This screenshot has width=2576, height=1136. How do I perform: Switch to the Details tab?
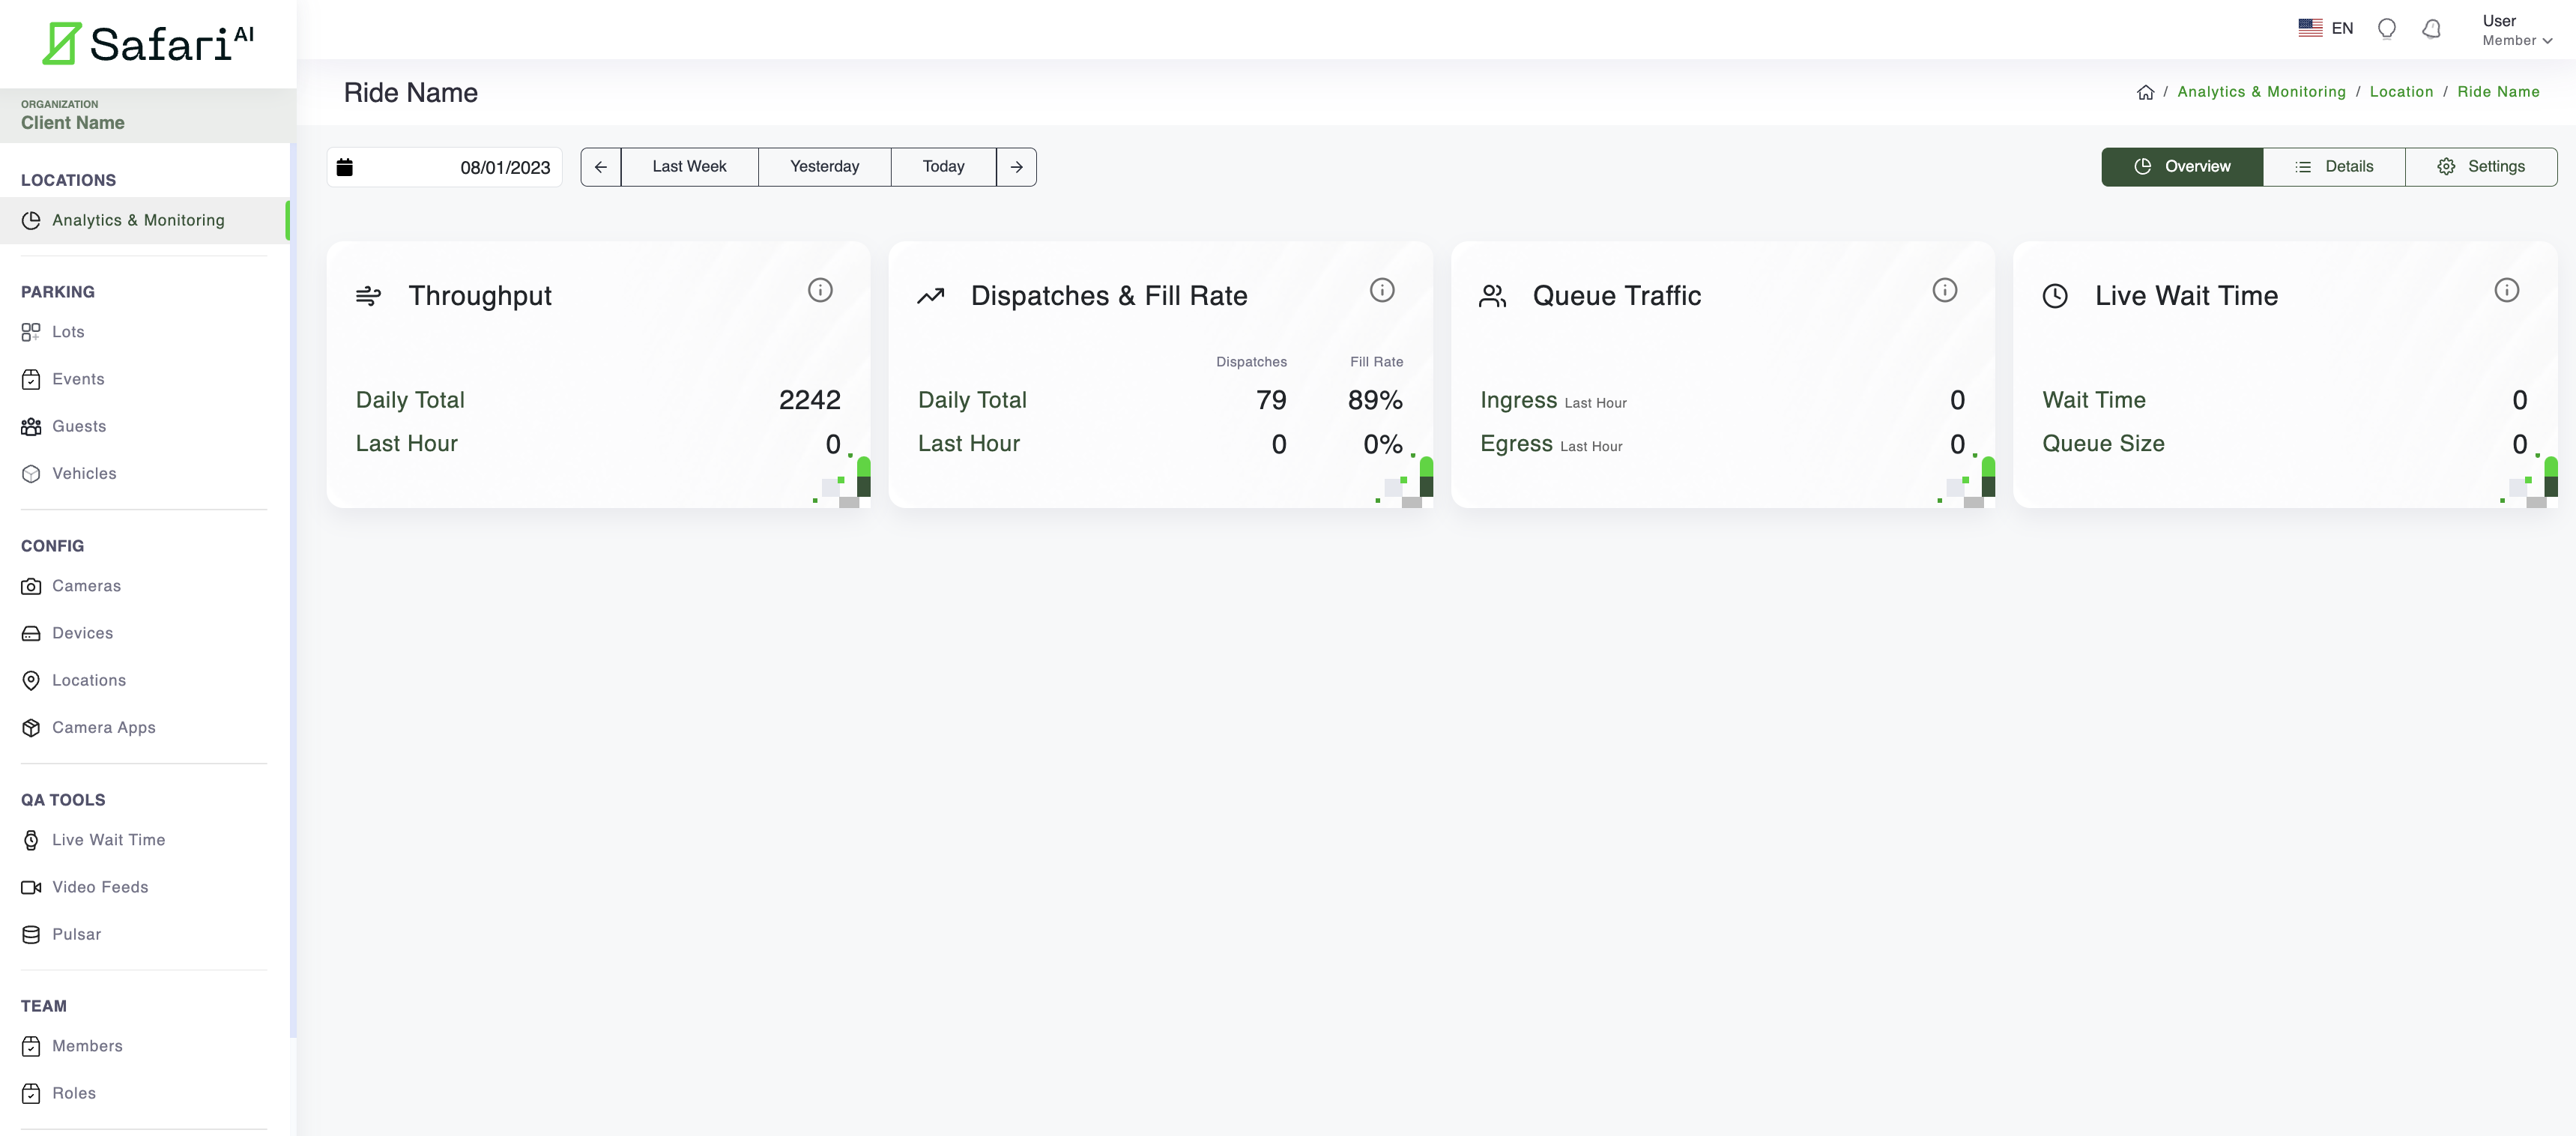pyautogui.click(x=2333, y=167)
